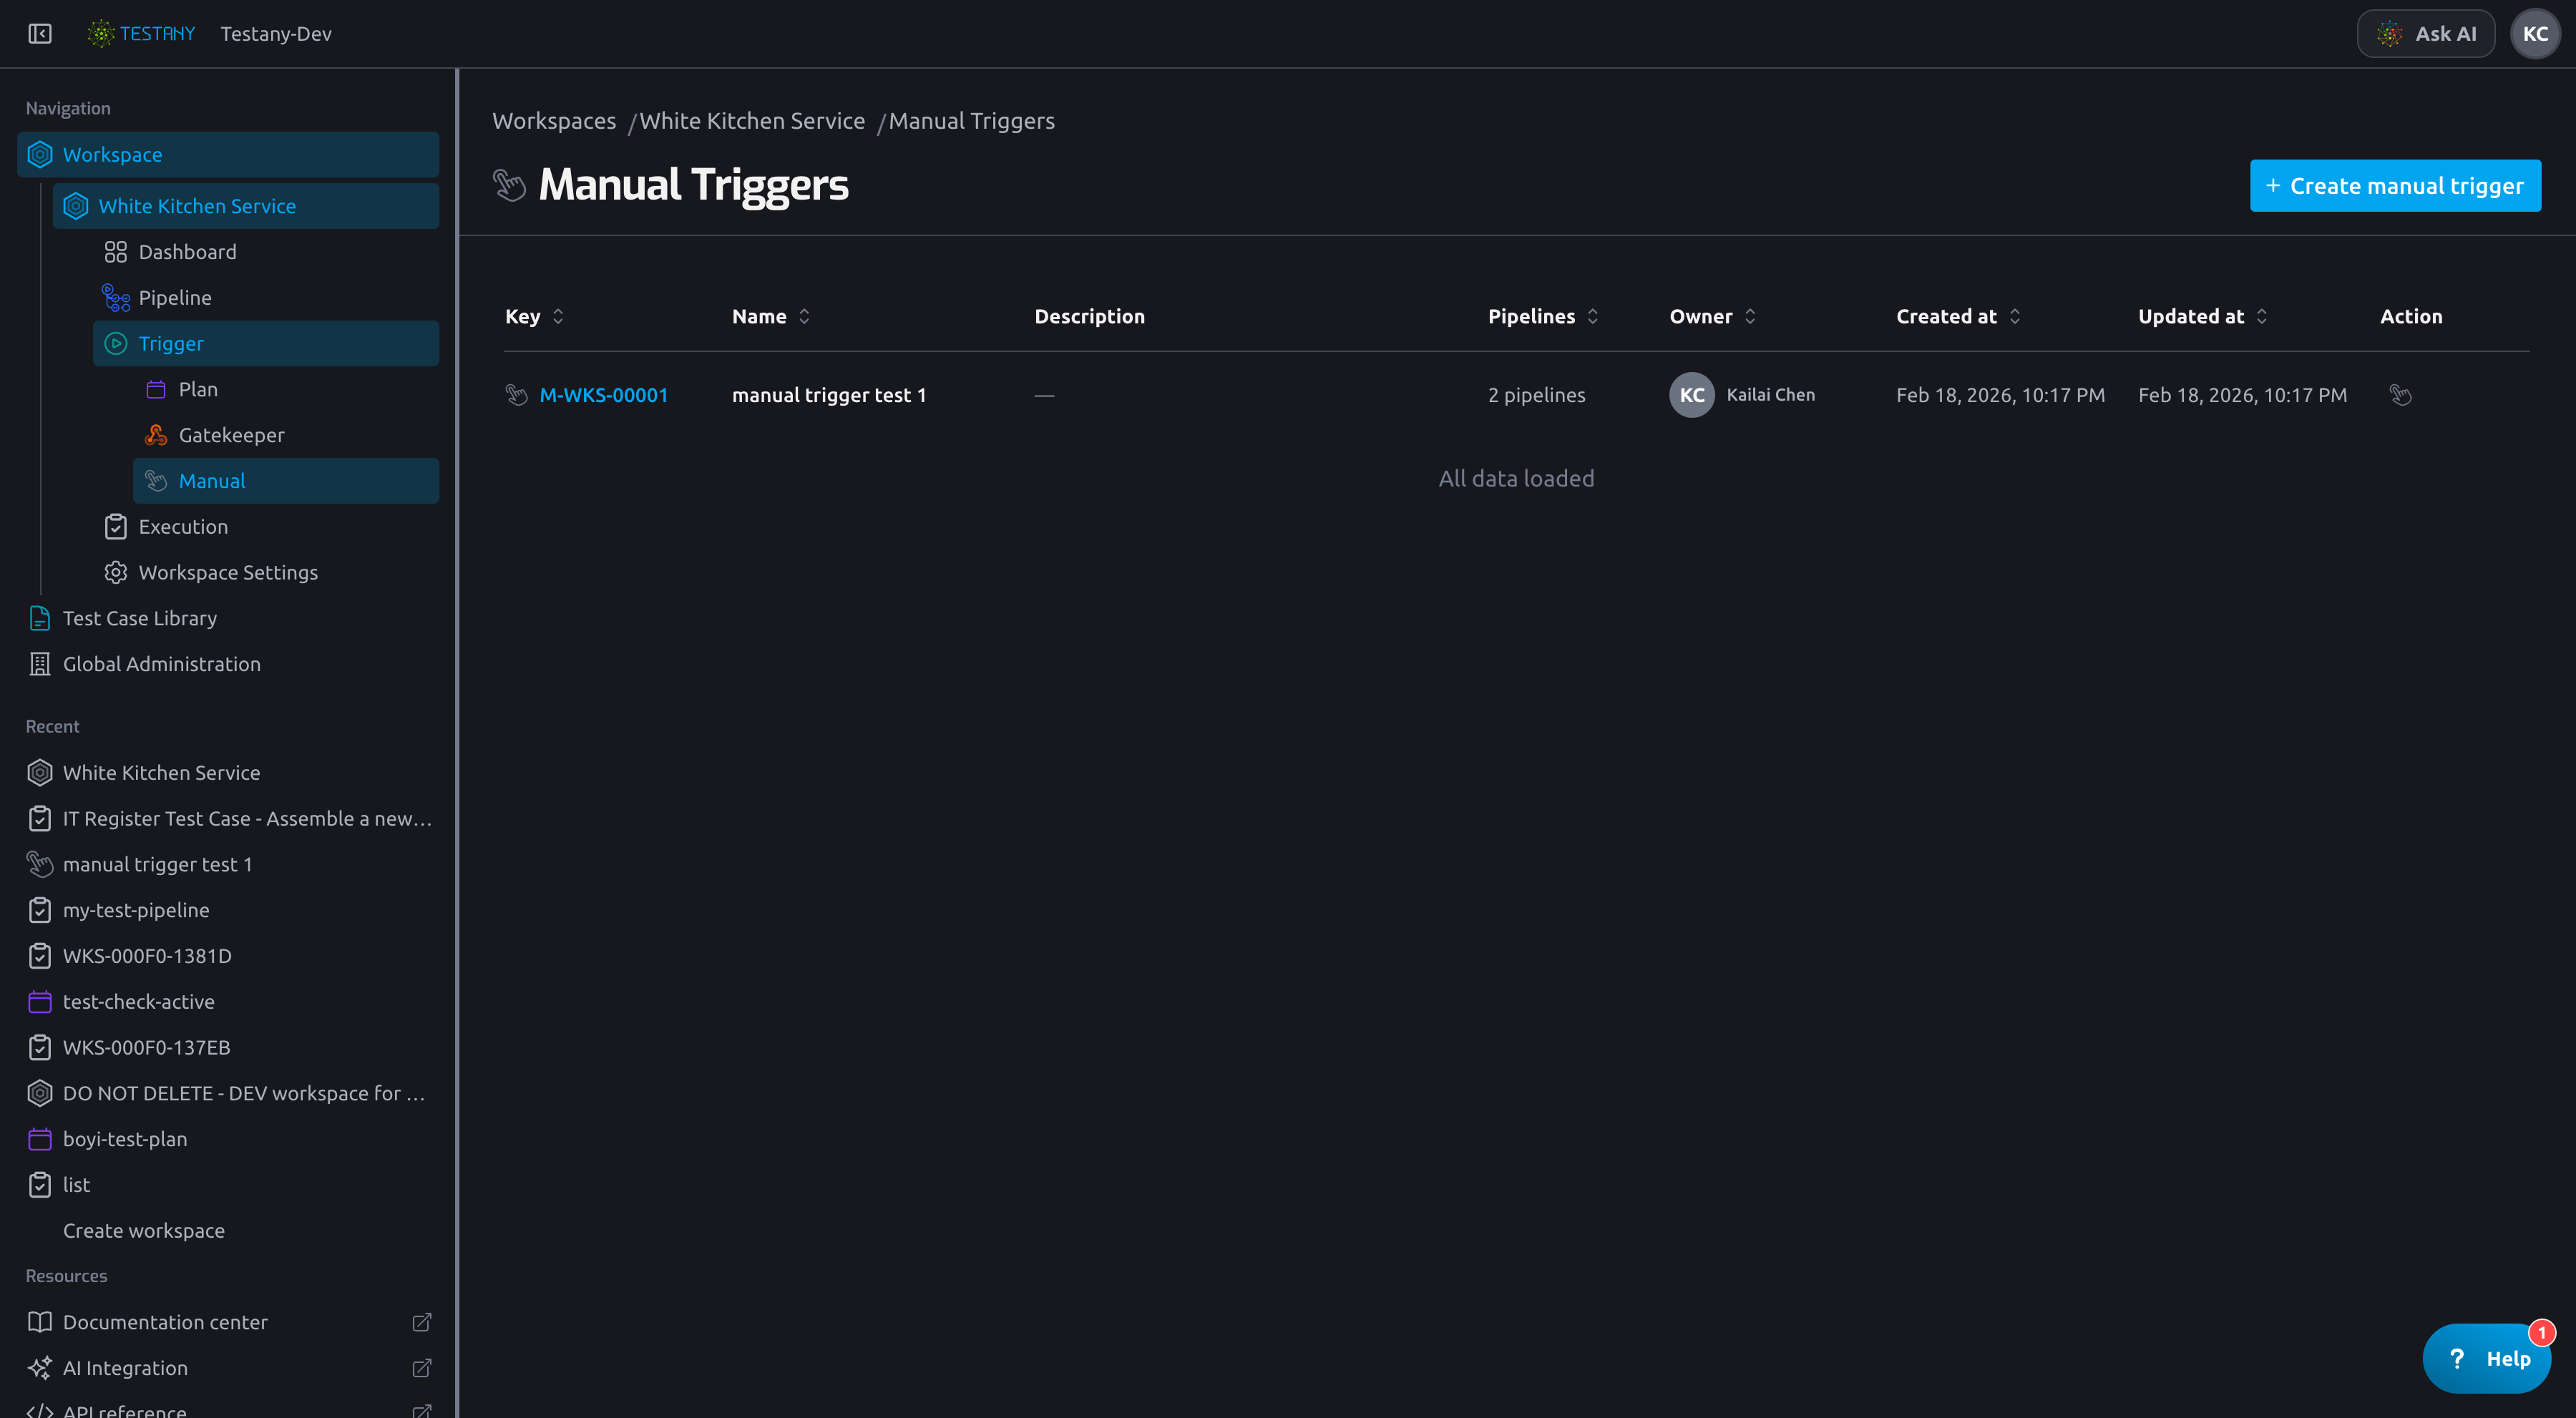Click external link icon beside Documentation center

point(422,1322)
